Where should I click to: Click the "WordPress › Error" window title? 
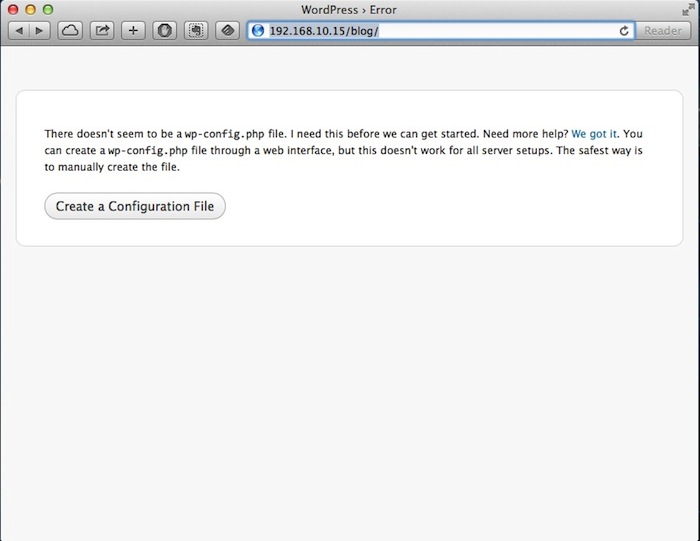tap(349, 9)
